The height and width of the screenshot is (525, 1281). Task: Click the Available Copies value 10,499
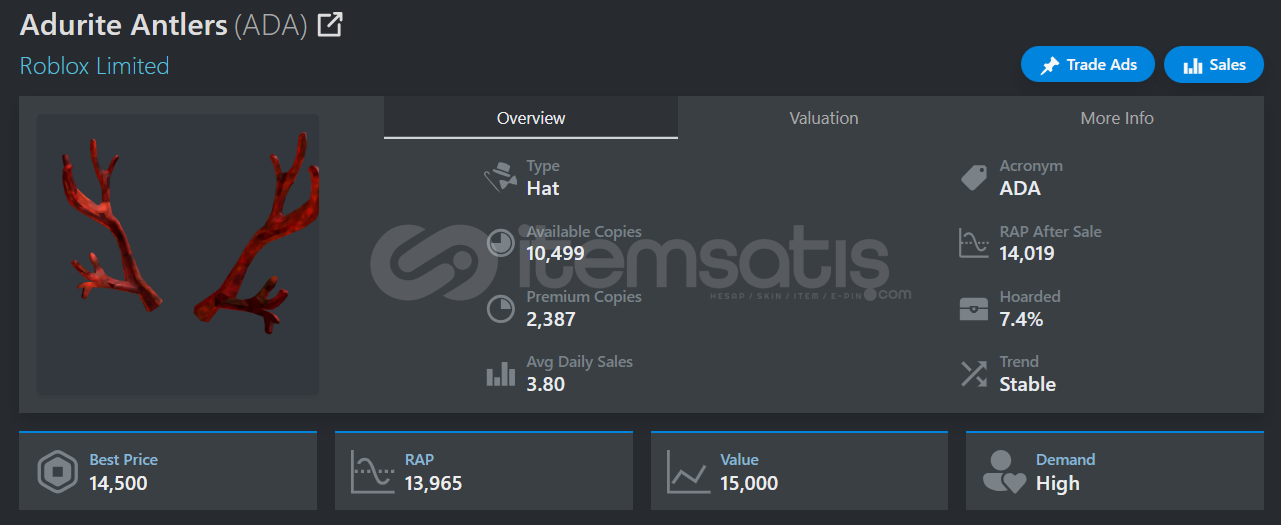tap(556, 253)
